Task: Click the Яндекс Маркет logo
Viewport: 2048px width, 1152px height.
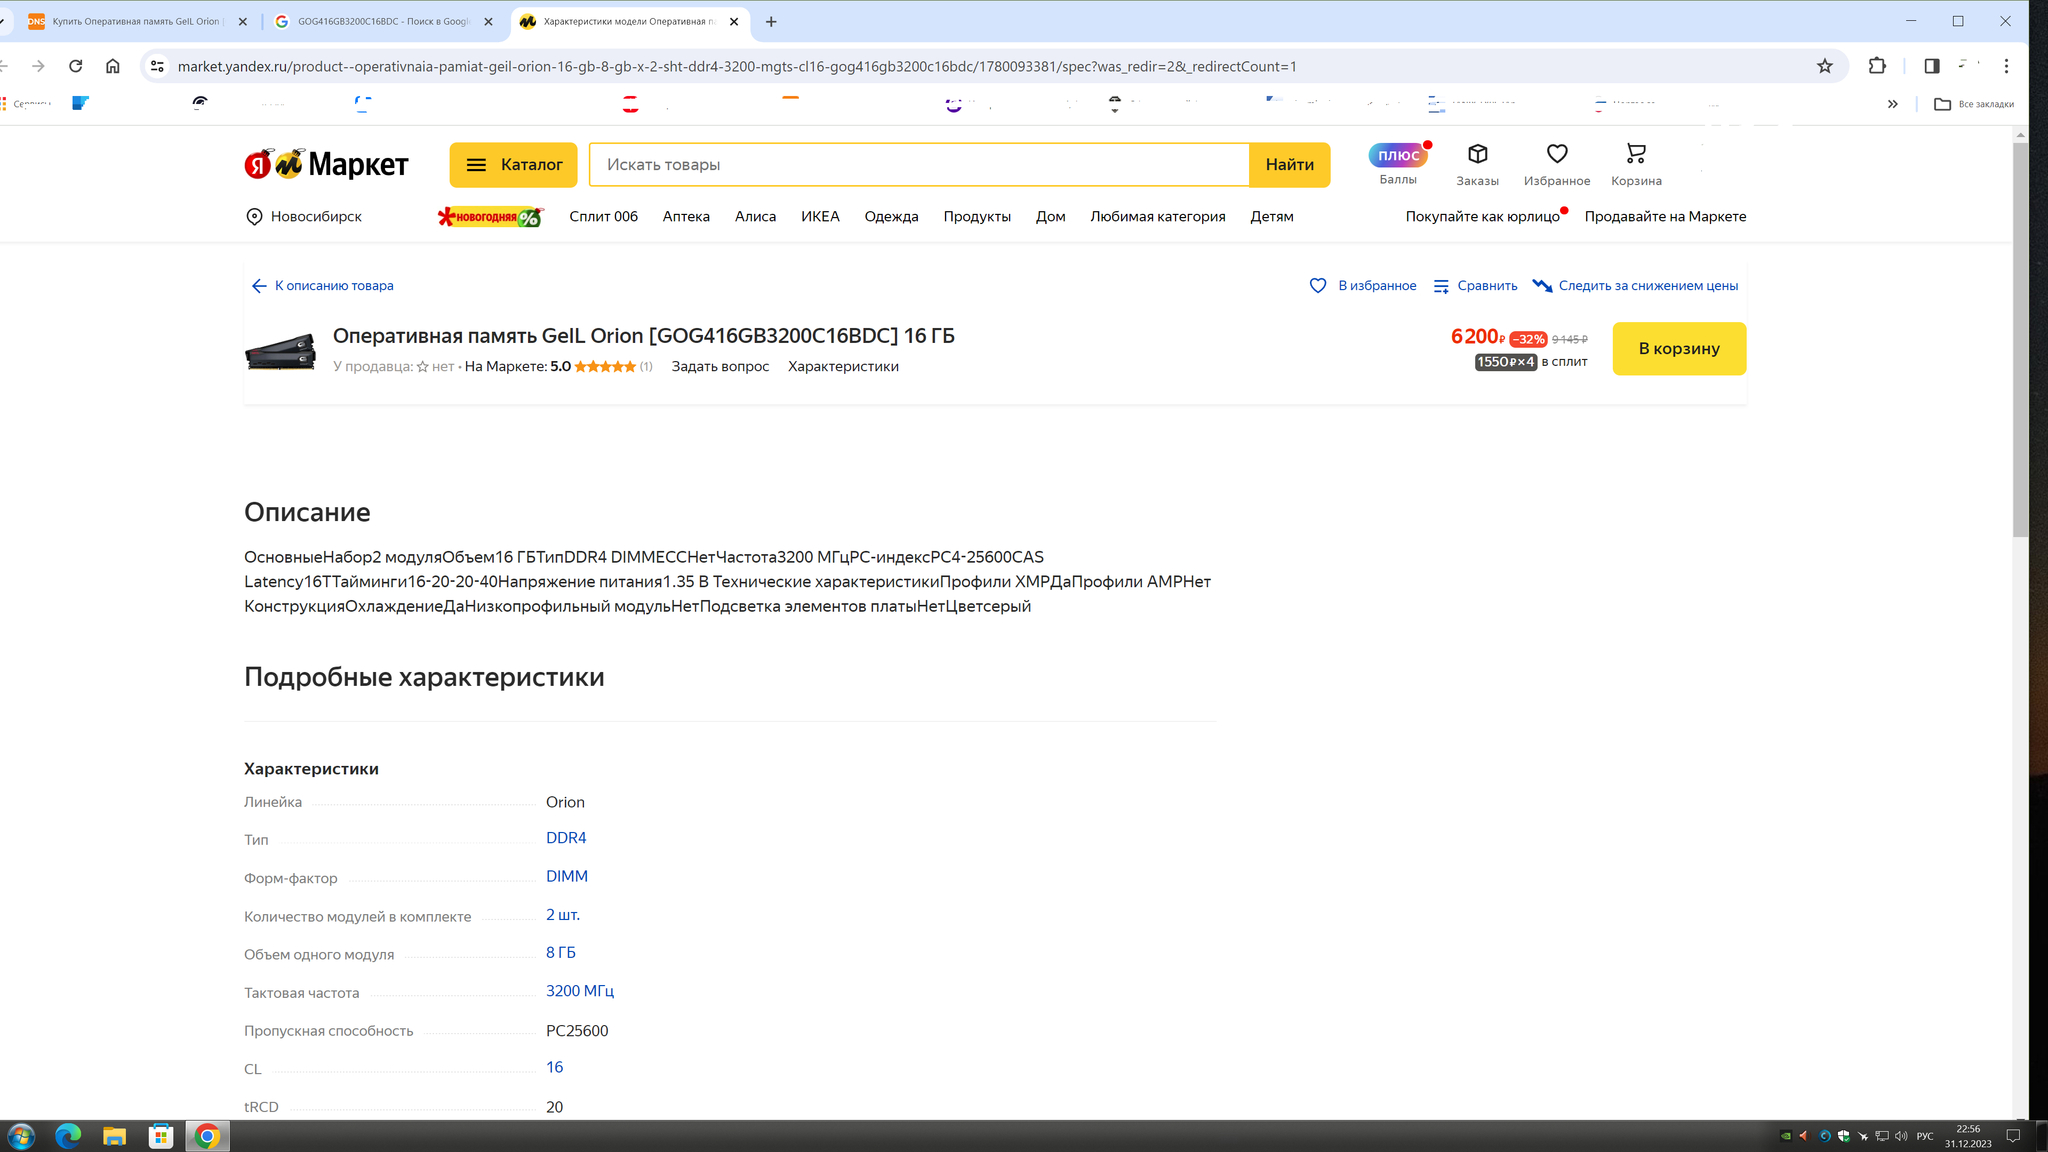Action: point(326,164)
